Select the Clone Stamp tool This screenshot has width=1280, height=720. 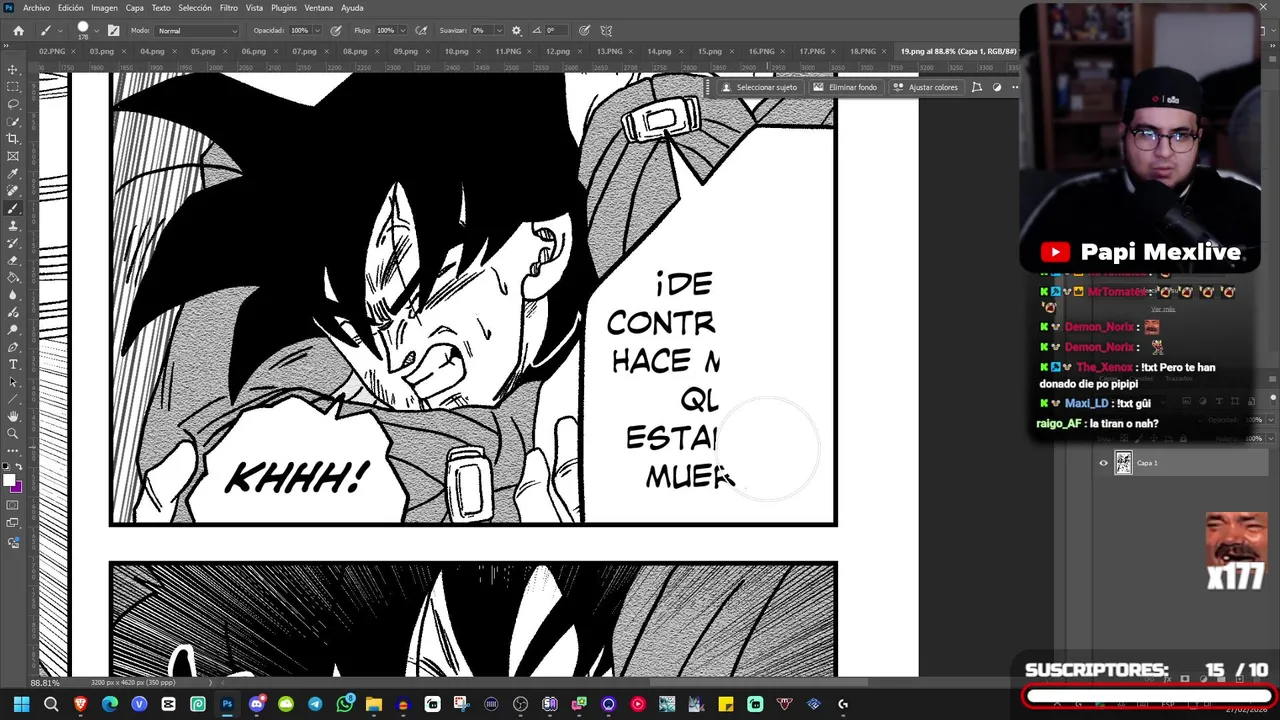click(x=13, y=226)
